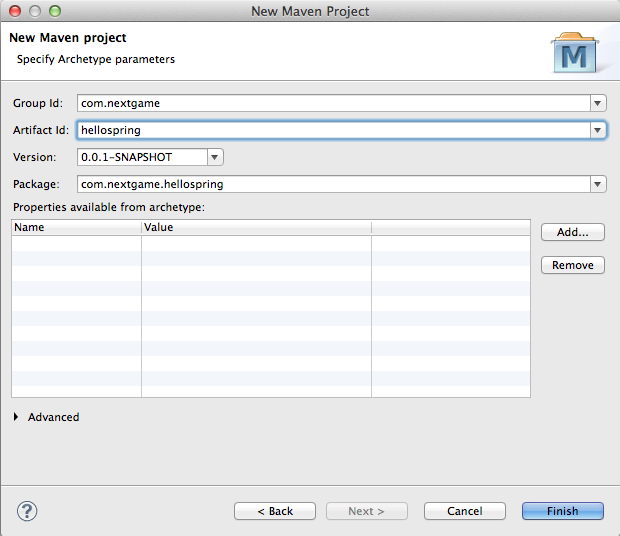Click the Cancel button

pos(465,511)
